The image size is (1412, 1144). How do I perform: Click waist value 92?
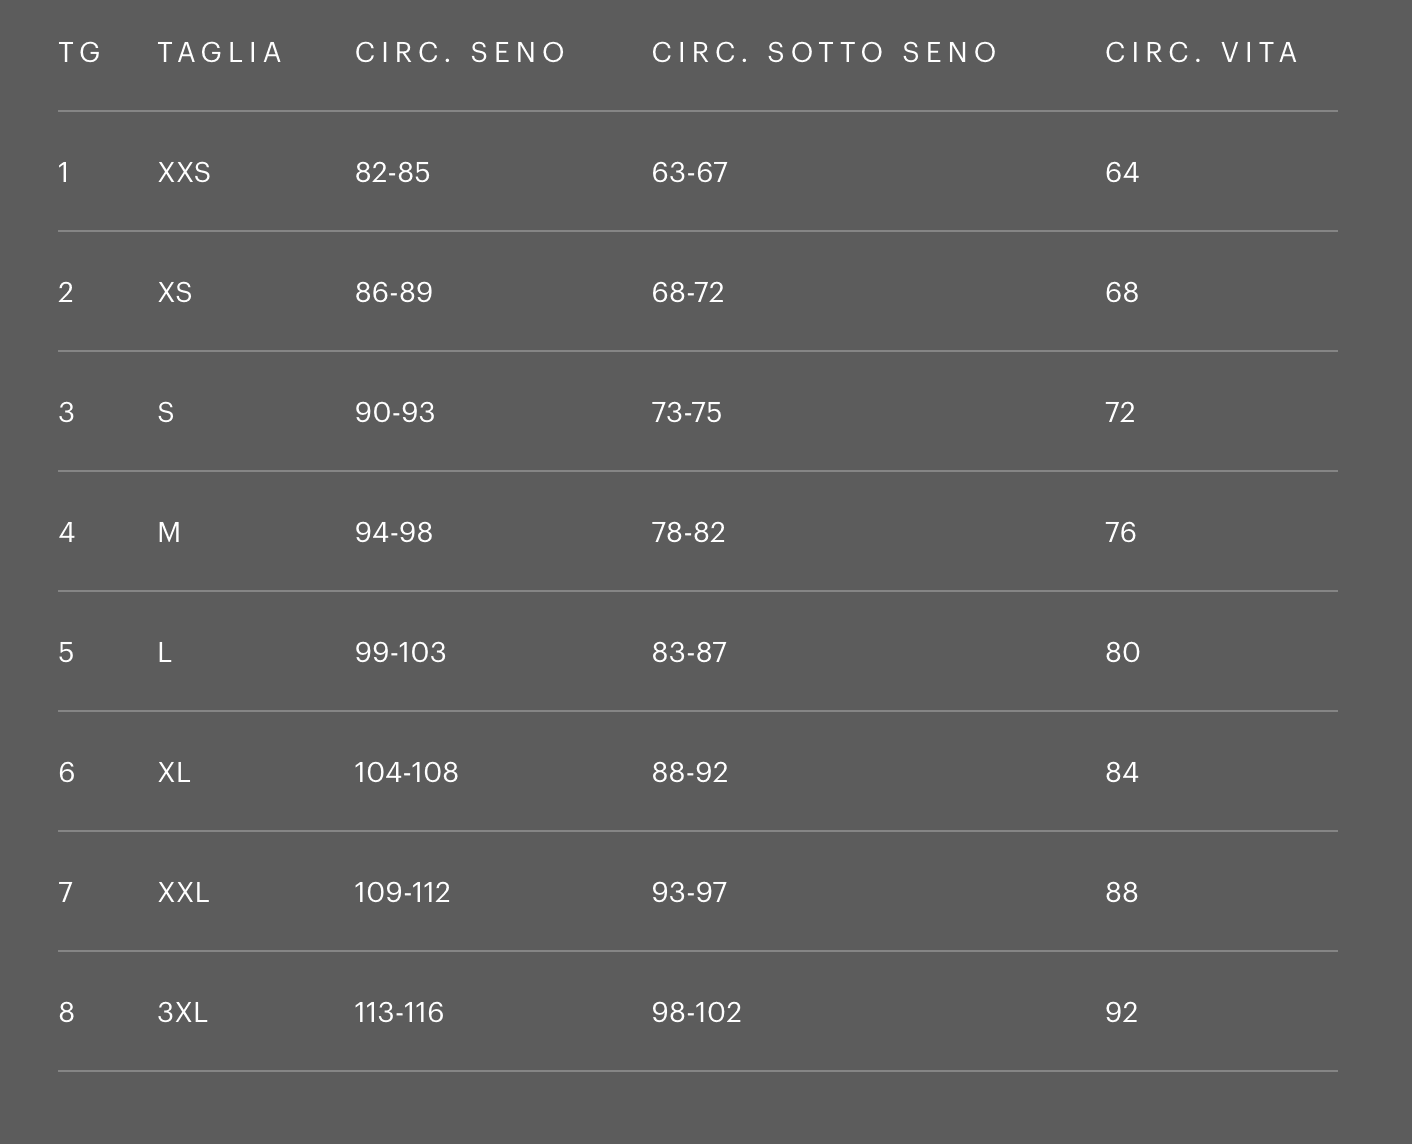pos(1121,1012)
